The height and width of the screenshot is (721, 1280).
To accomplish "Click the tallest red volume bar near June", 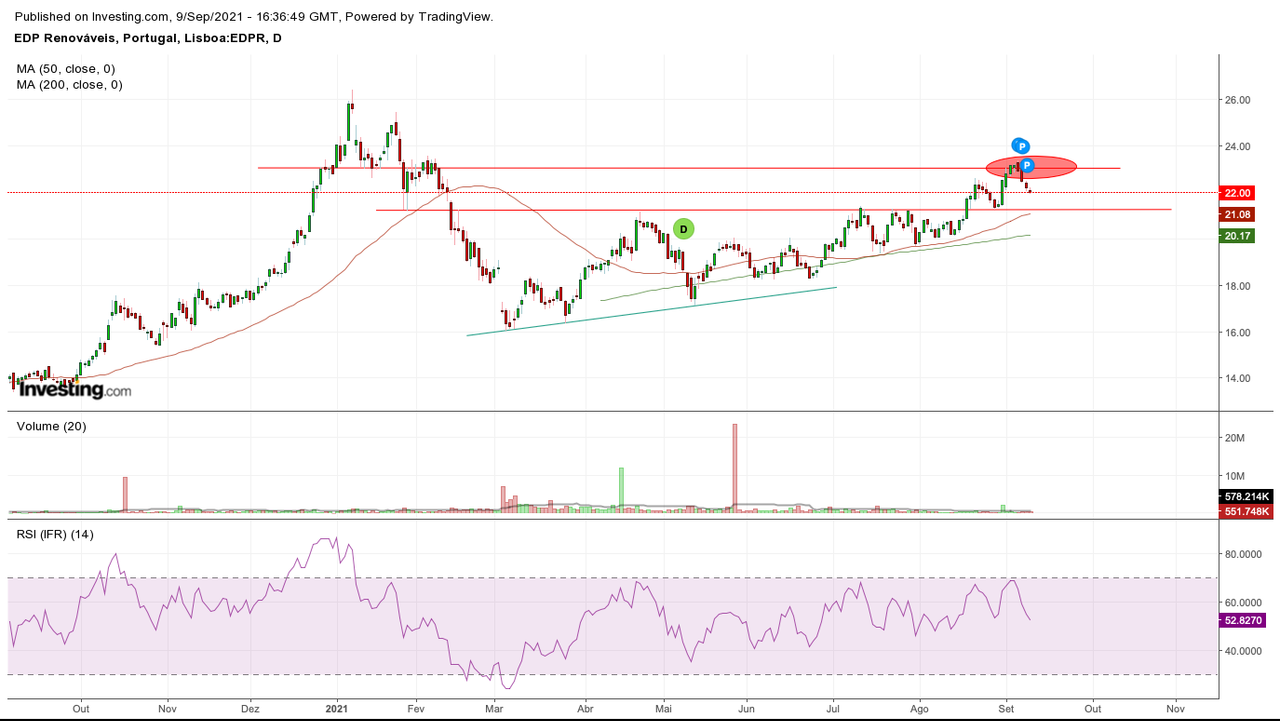I will [734, 468].
